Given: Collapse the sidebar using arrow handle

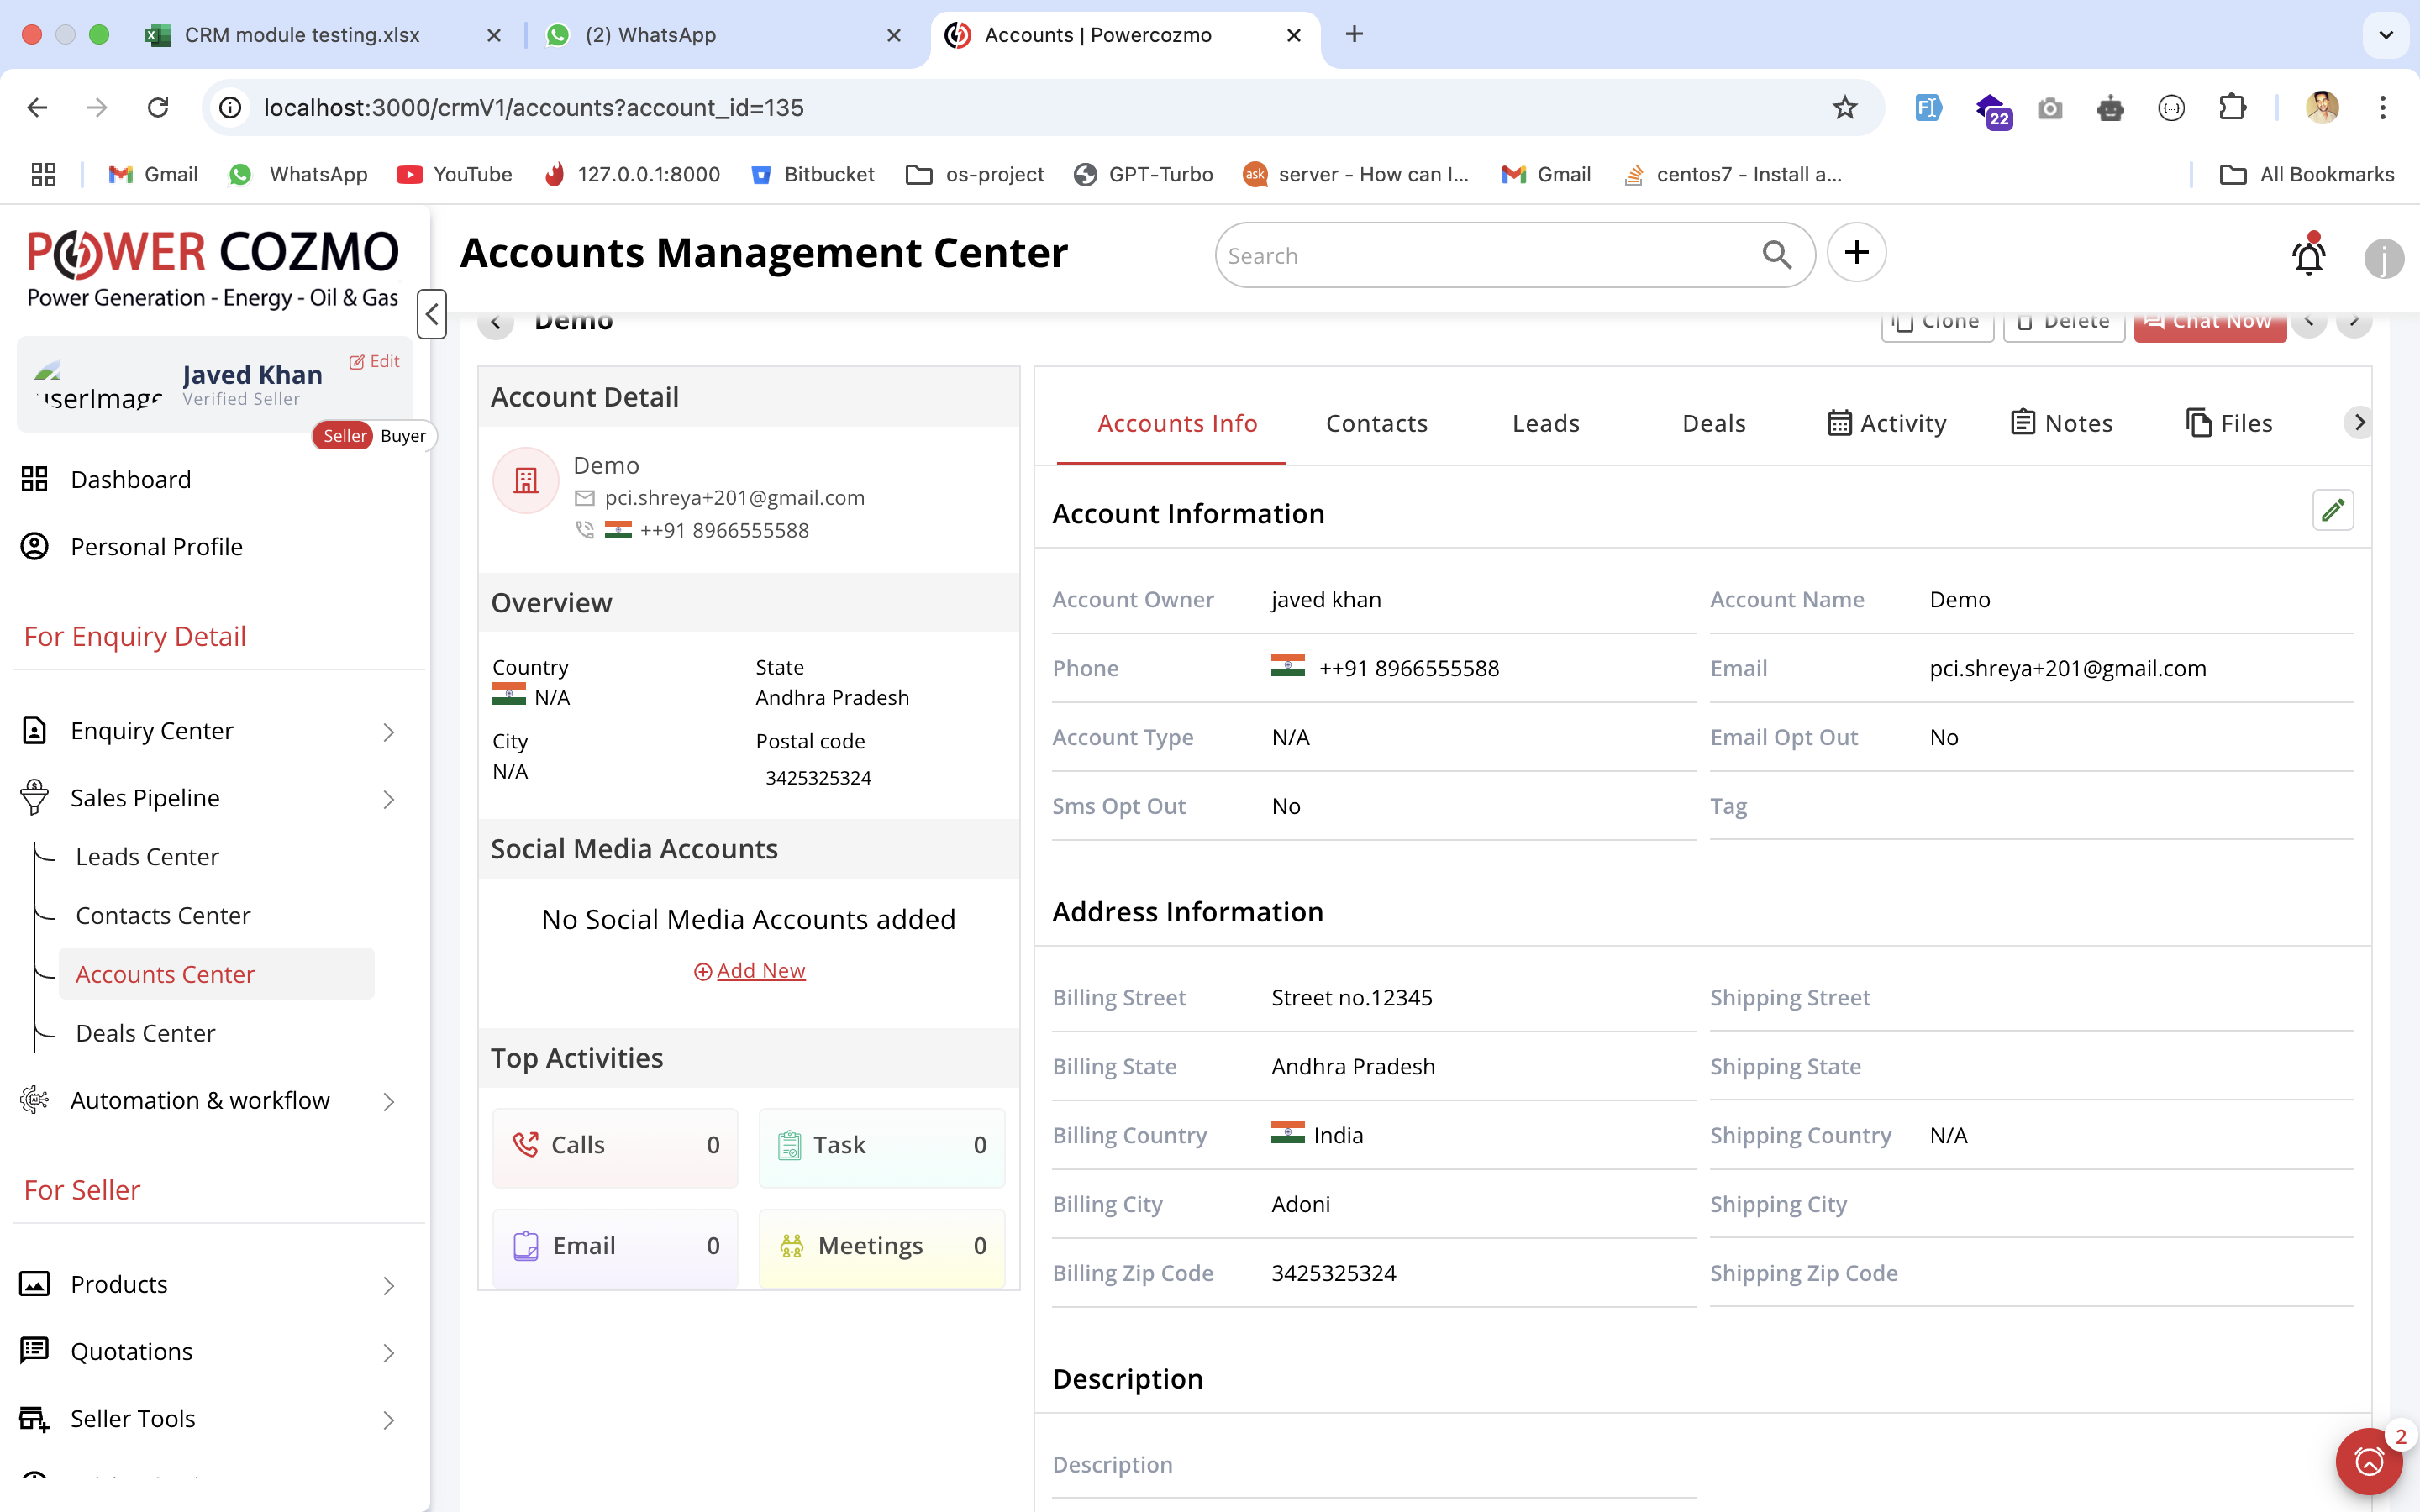Looking at the screenshot, I should [432, 314].
